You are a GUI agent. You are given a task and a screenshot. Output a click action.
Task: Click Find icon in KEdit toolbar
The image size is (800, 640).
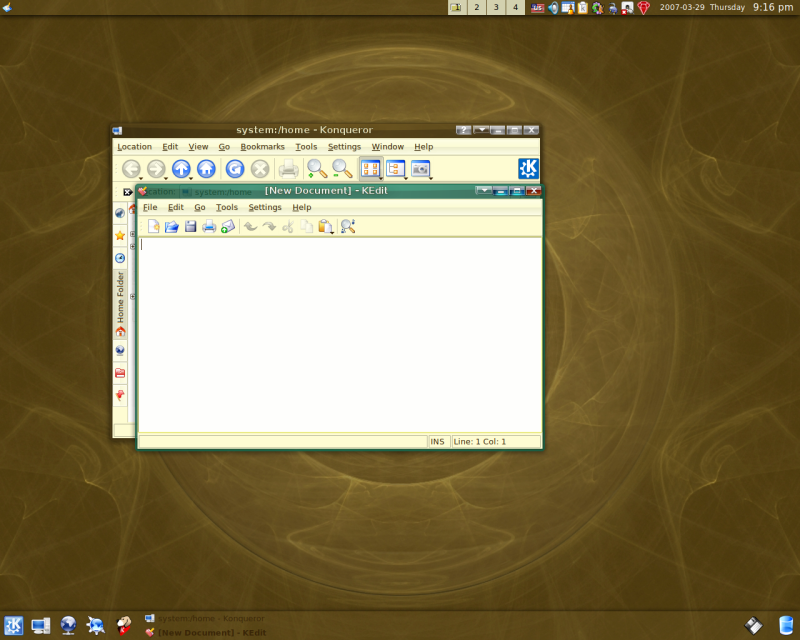coord(348,226)
